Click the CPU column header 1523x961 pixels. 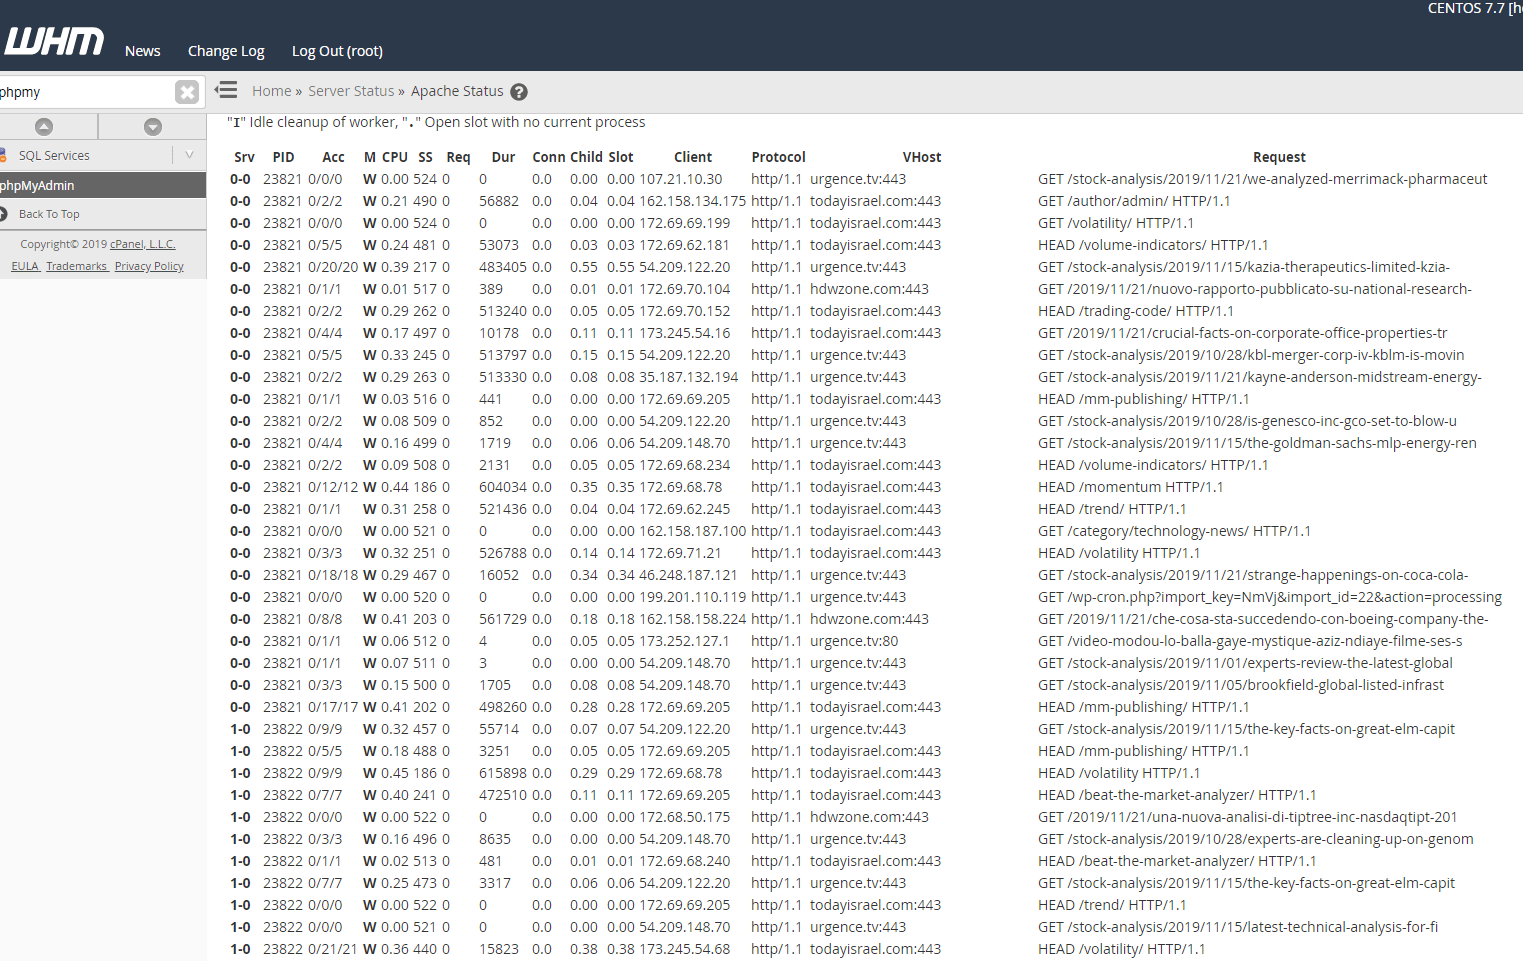point(395,157)
